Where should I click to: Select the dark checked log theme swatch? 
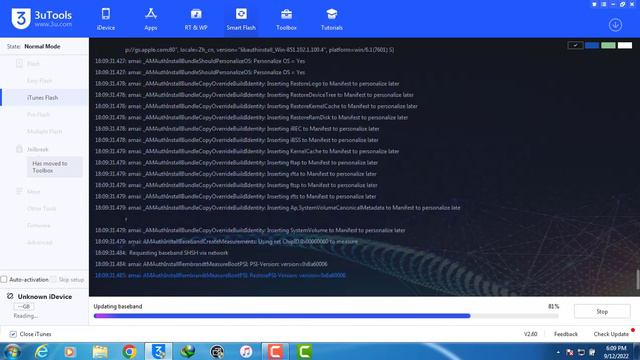click(x=575, y=45)
